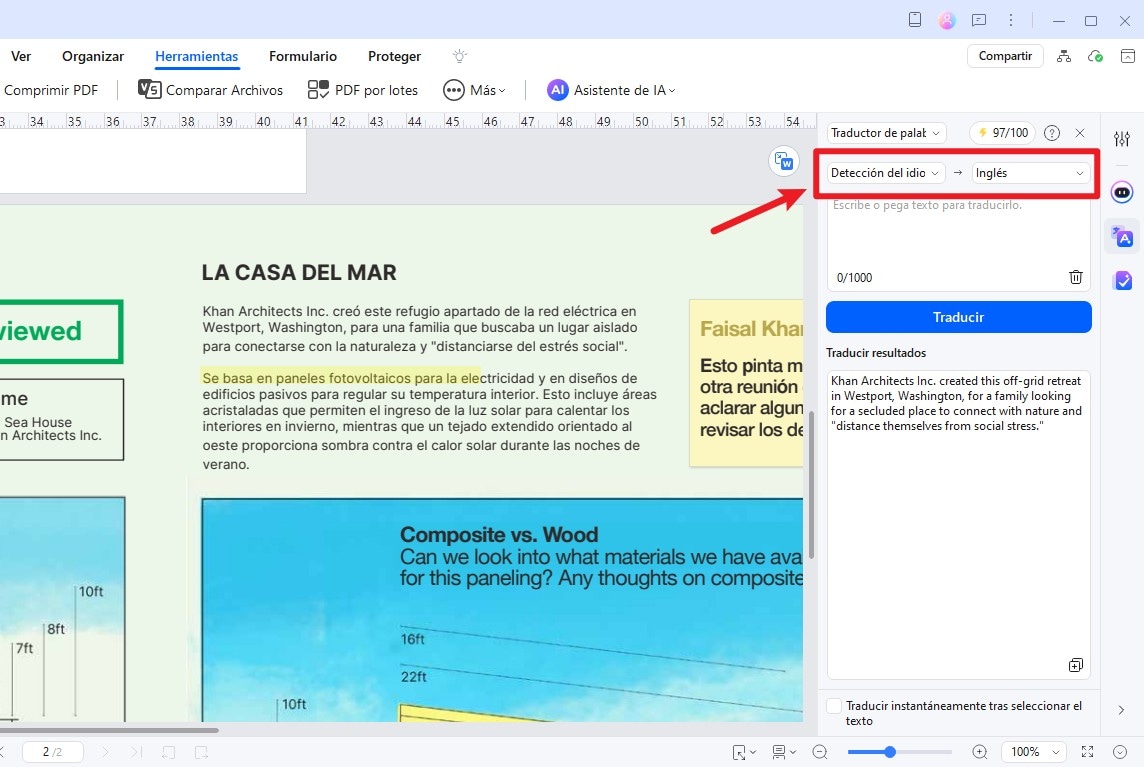The width and height of the screenshot is (1144, 767).
Task: Open the Organizar tab
Action: 93,56
